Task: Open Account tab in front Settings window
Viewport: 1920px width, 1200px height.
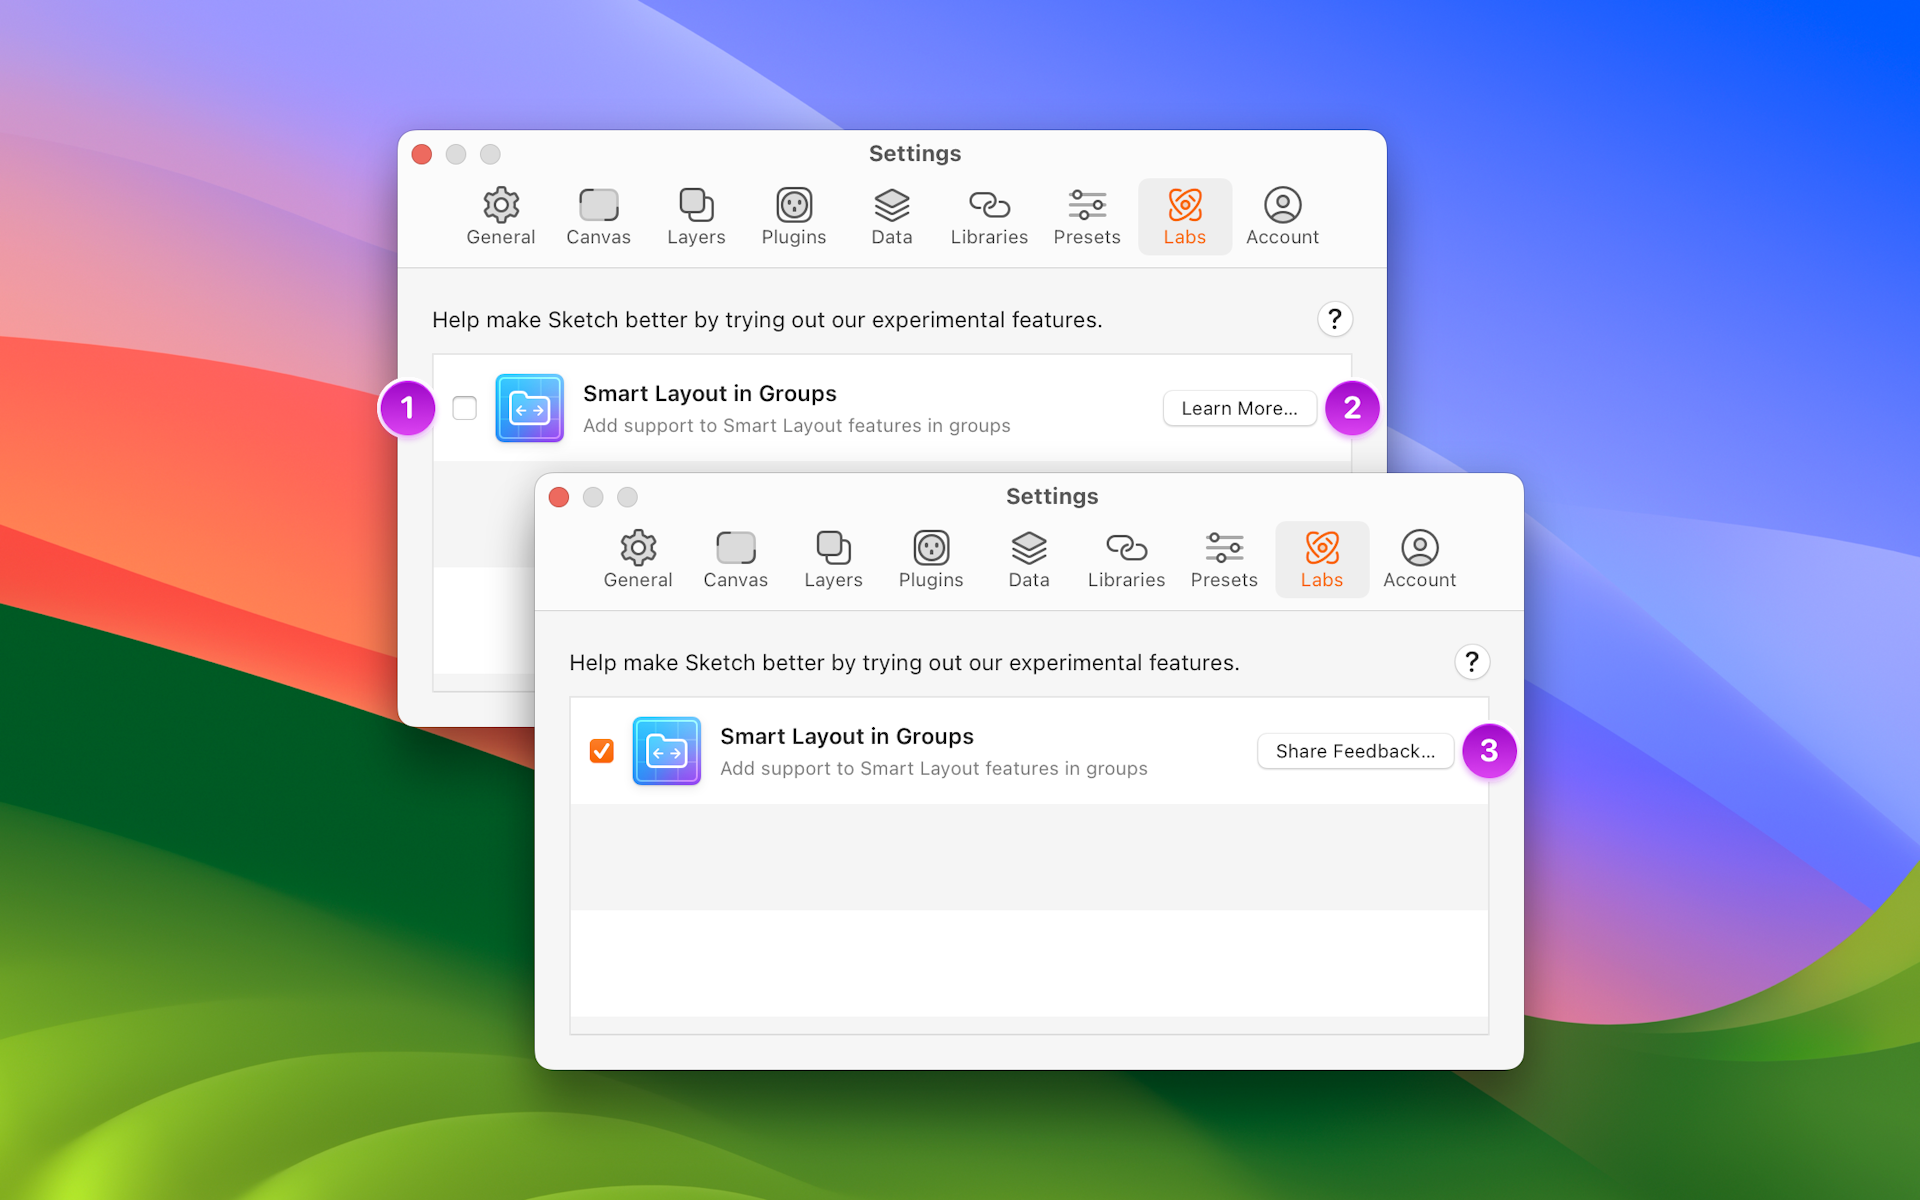Action: [x=1419, y=559]
